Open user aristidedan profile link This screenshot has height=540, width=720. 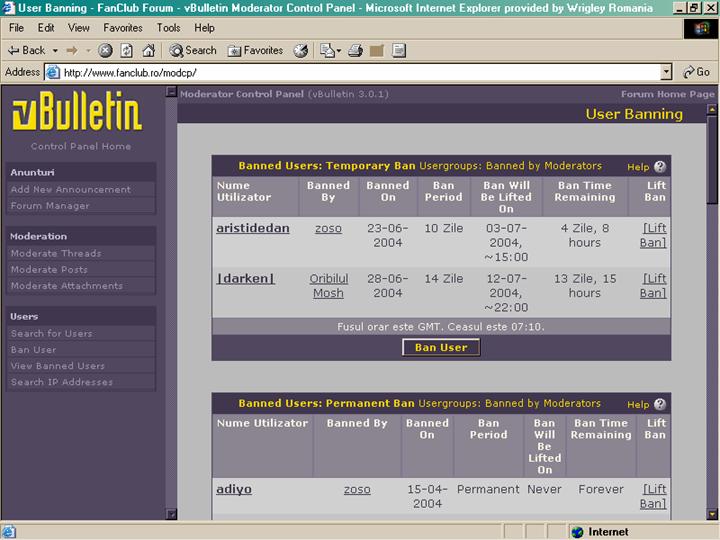tap(253, 228)
